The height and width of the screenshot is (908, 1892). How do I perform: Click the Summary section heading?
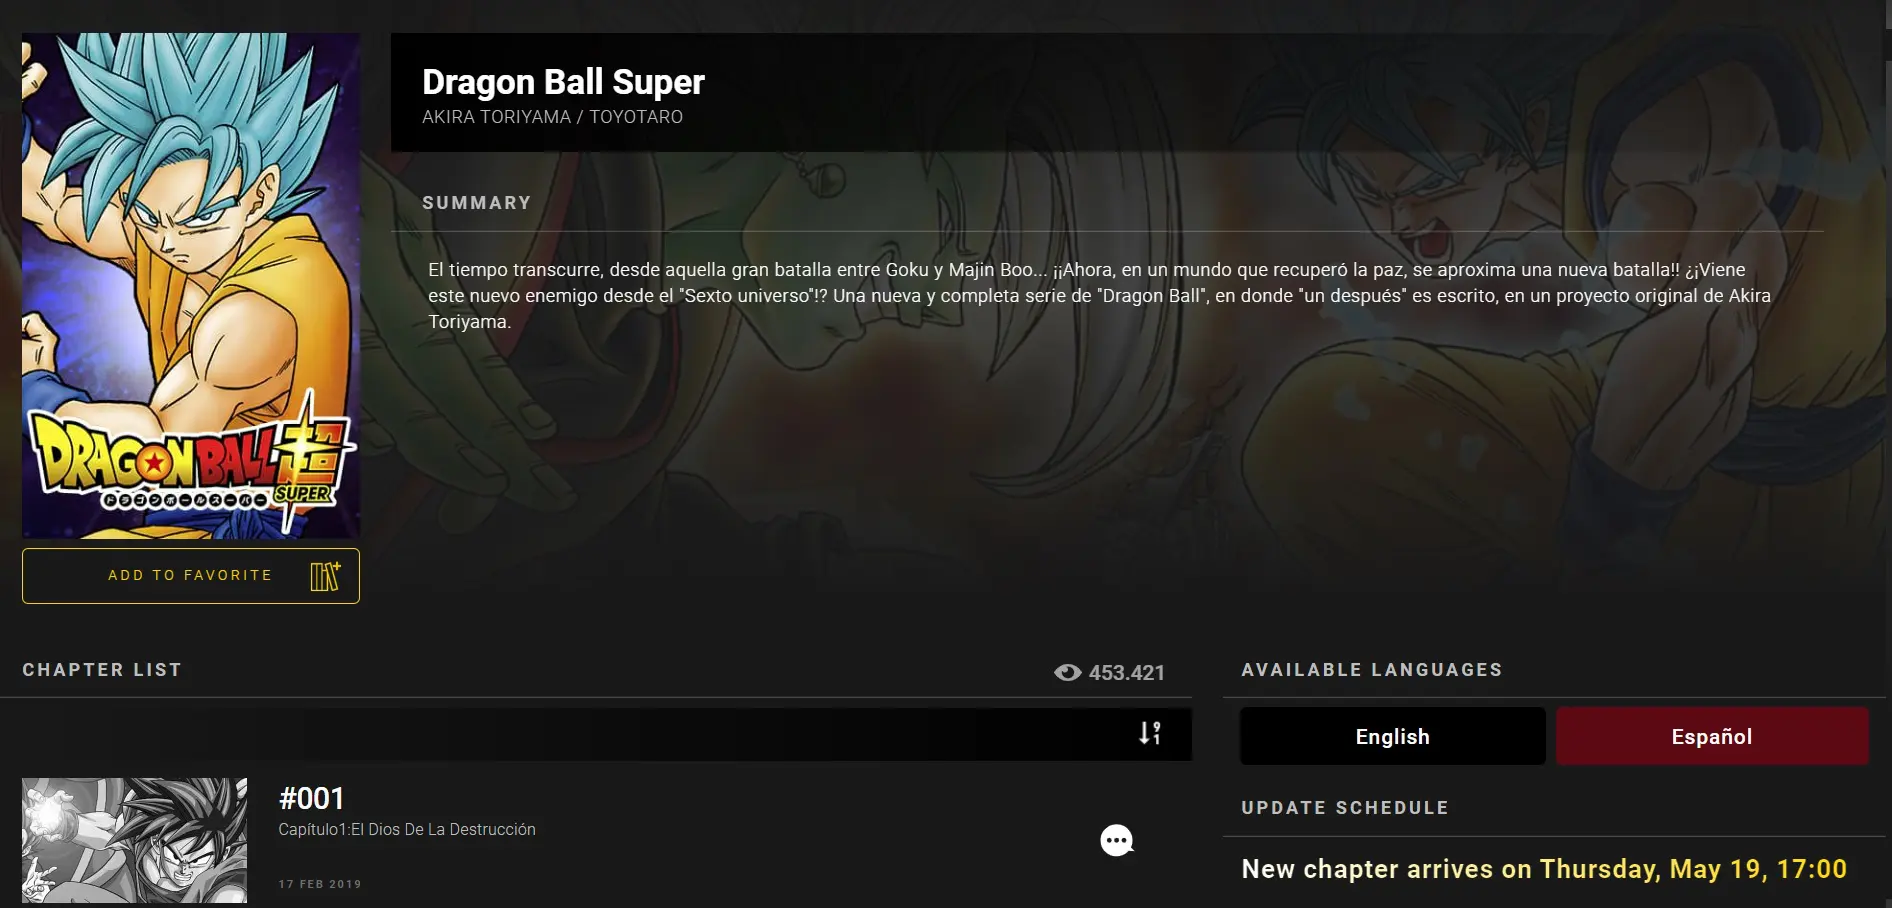(476, 203)
